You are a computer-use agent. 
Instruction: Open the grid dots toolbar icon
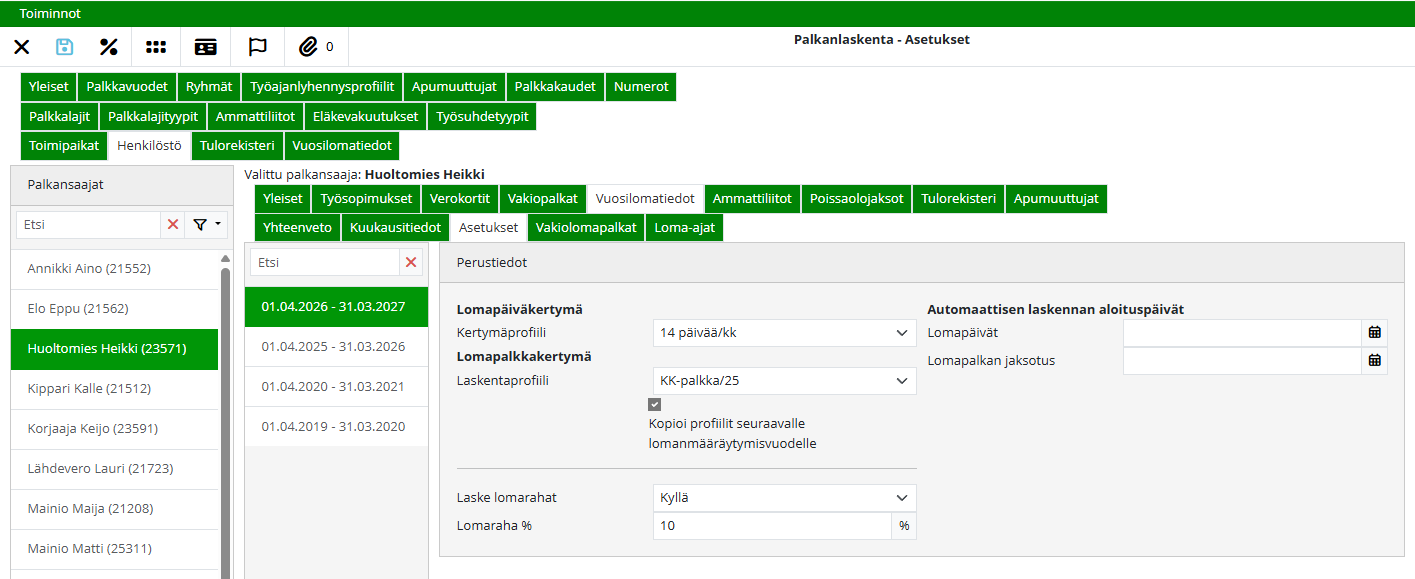click(x=156, y=46)
